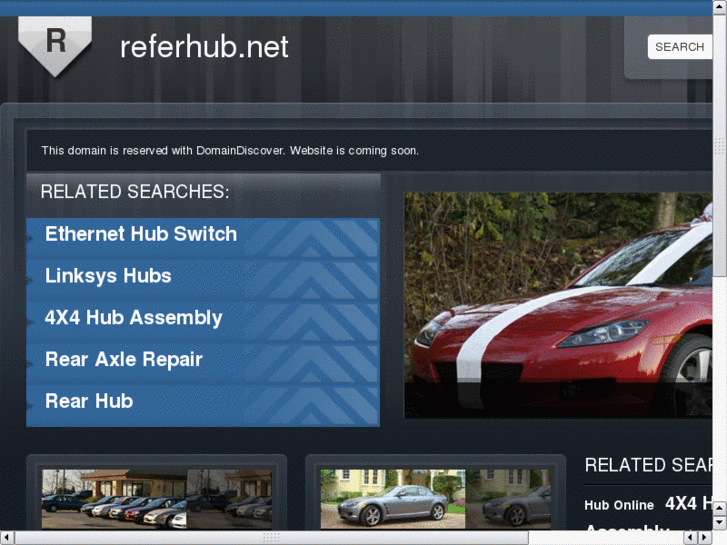This screenshot has height=545, width=727.
Task: Open the Linksys Hubs related search
Action: 108,276
